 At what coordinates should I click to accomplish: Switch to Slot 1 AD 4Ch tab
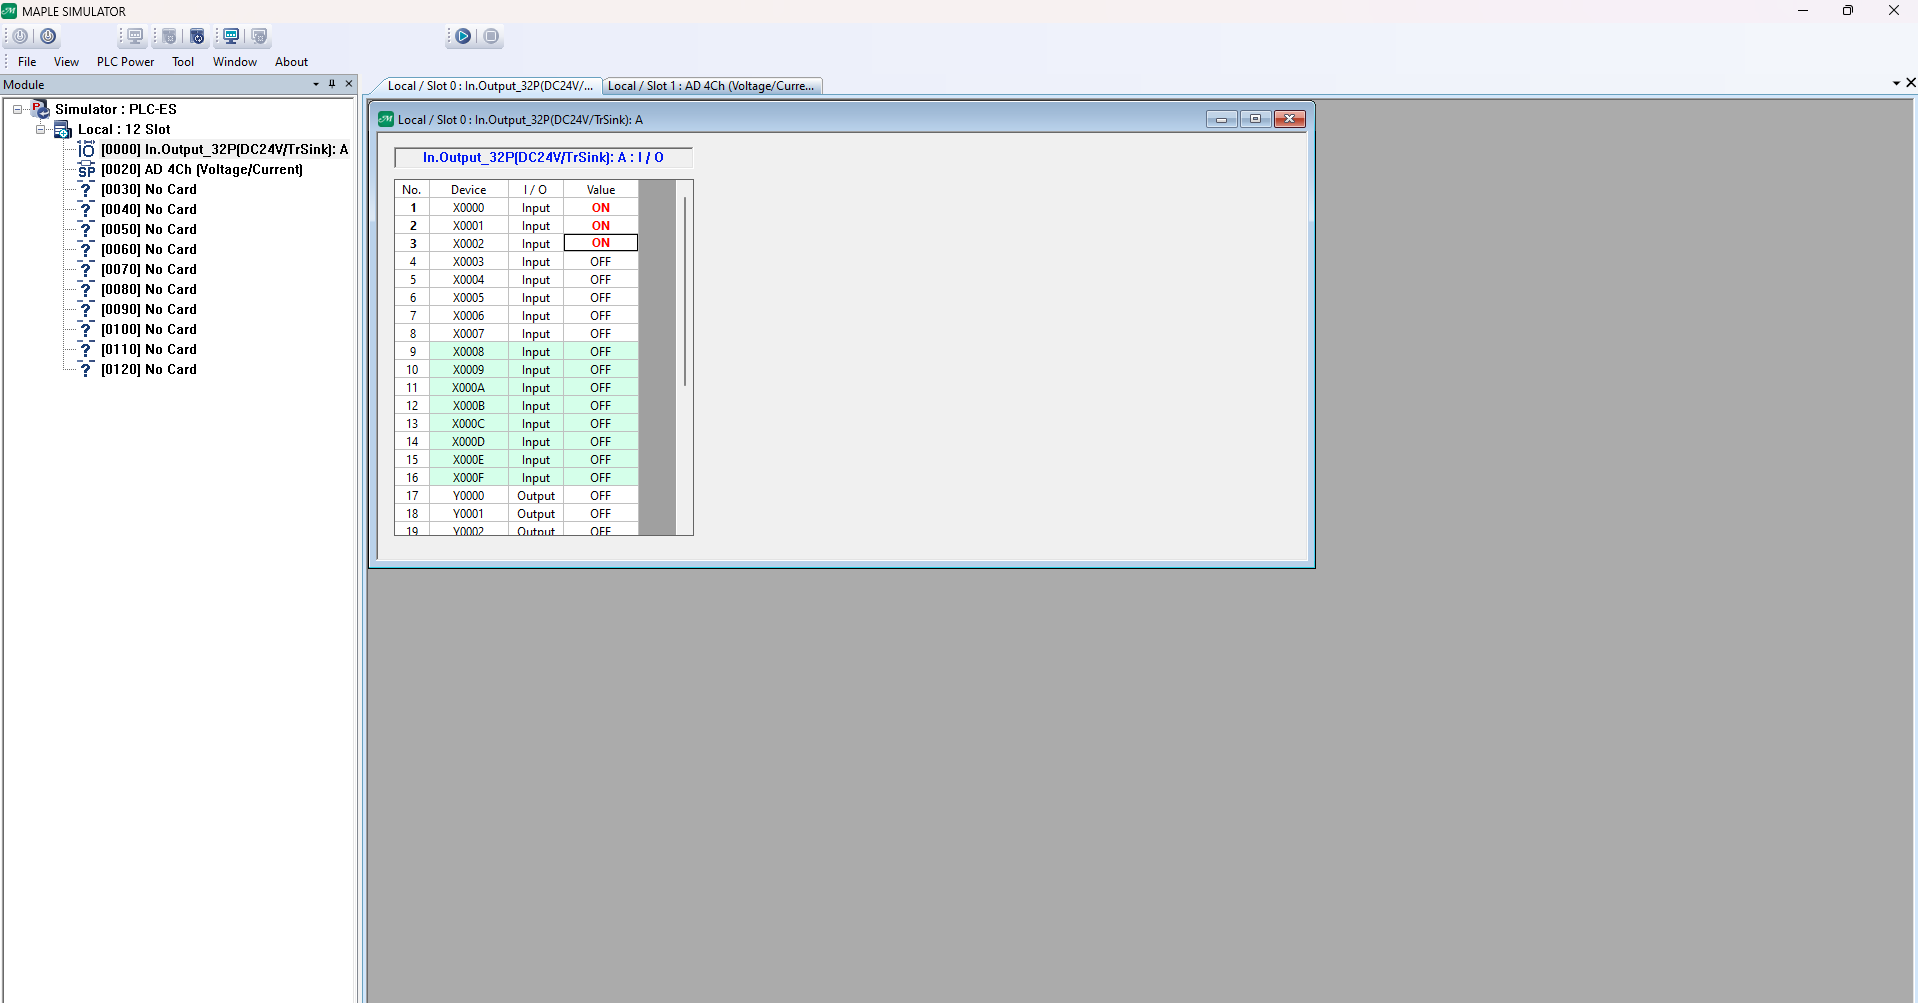click(711, 86)
